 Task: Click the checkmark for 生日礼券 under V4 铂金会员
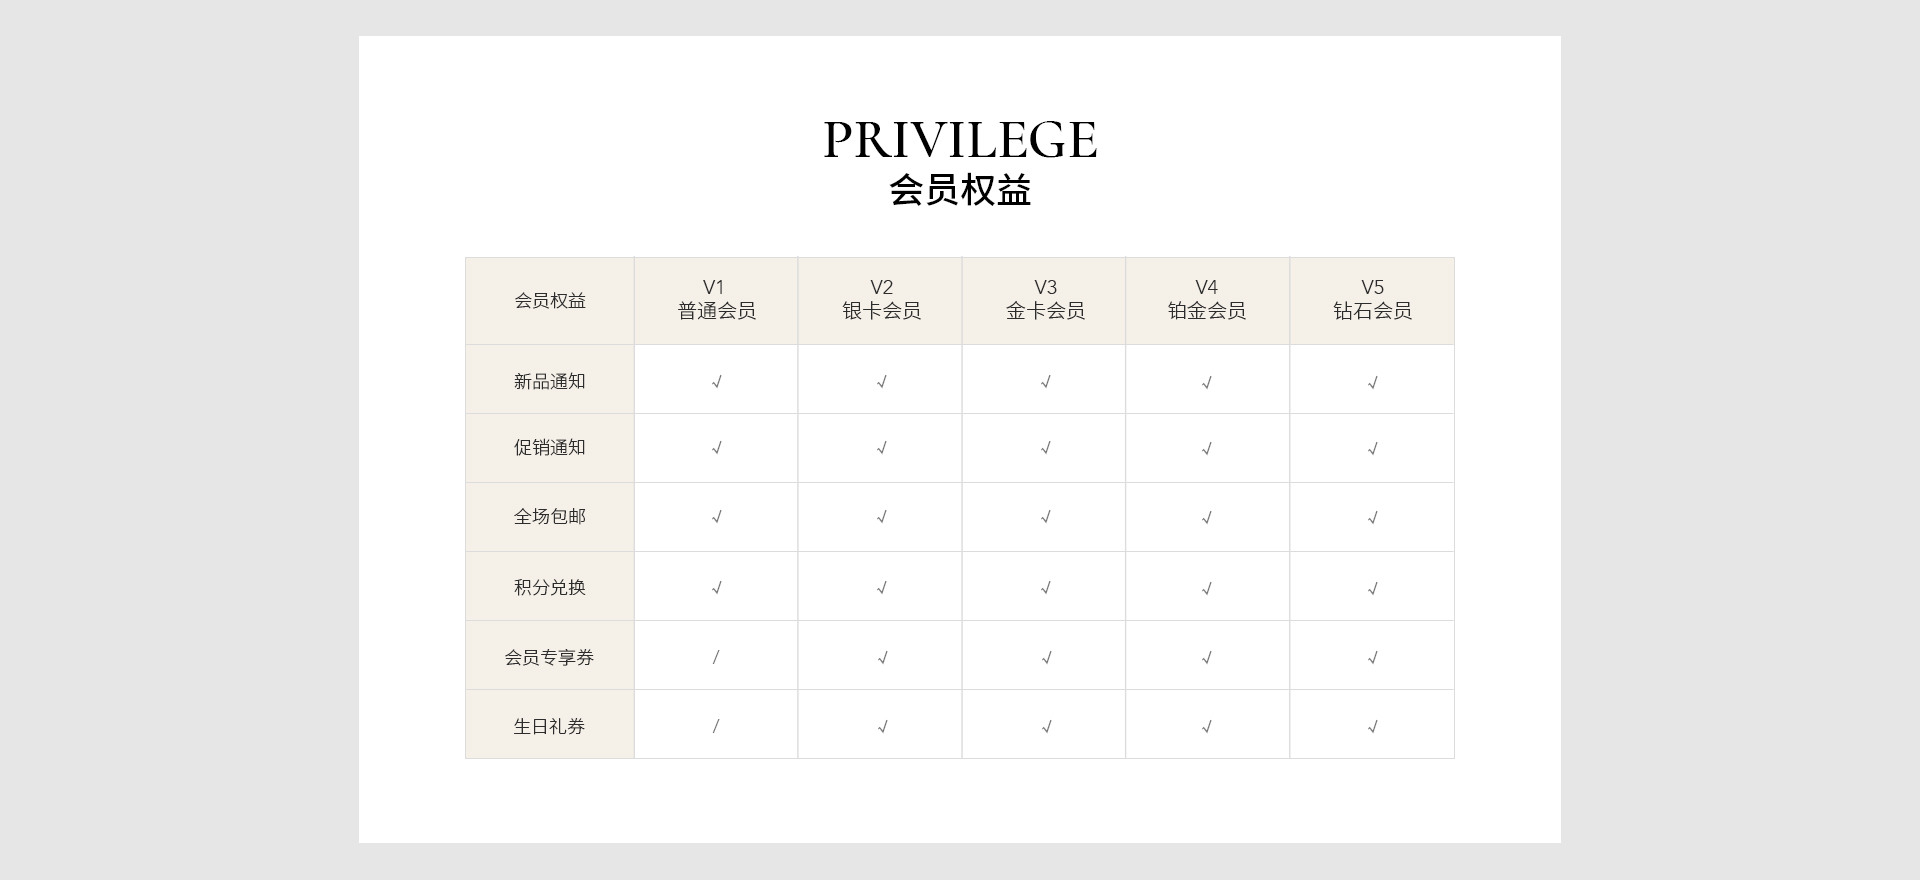coord(1206,727)
